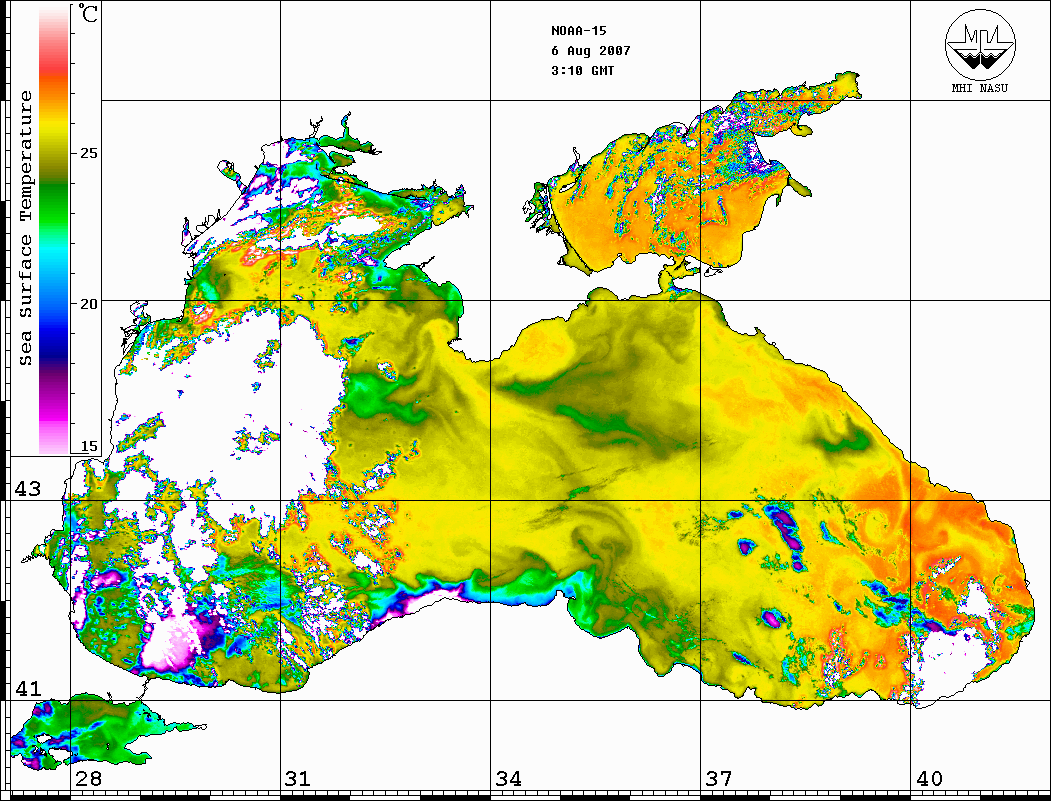The image size is (1051, 801).
Task: Click longitude label 34
Action: tap(508, 778)
